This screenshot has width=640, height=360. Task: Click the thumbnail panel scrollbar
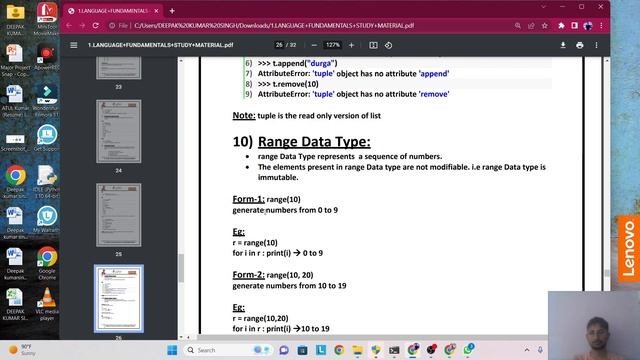(181, 268)
